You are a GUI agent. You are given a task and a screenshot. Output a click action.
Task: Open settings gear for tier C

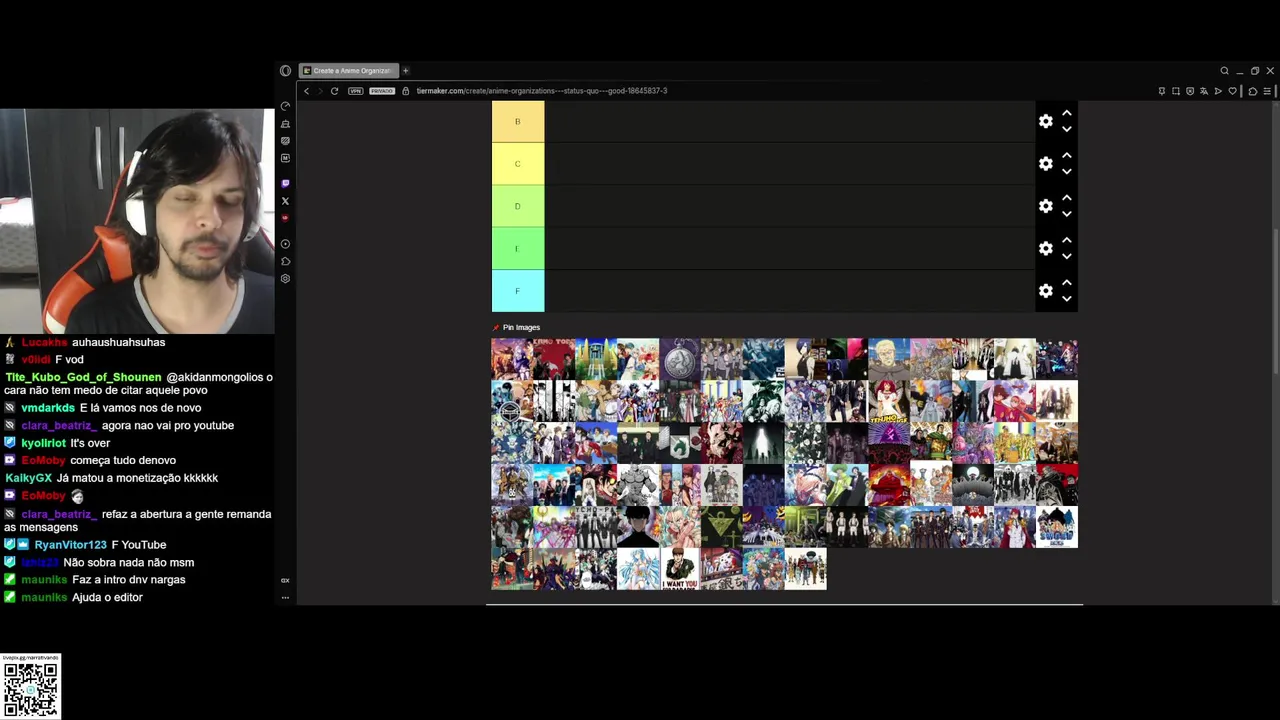point(1045,164)
